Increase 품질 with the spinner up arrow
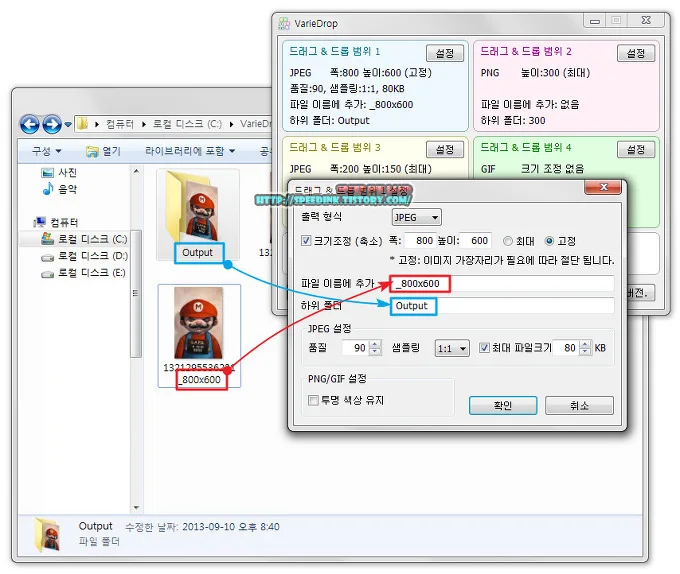Screen dimensions: 680x574 375,344
